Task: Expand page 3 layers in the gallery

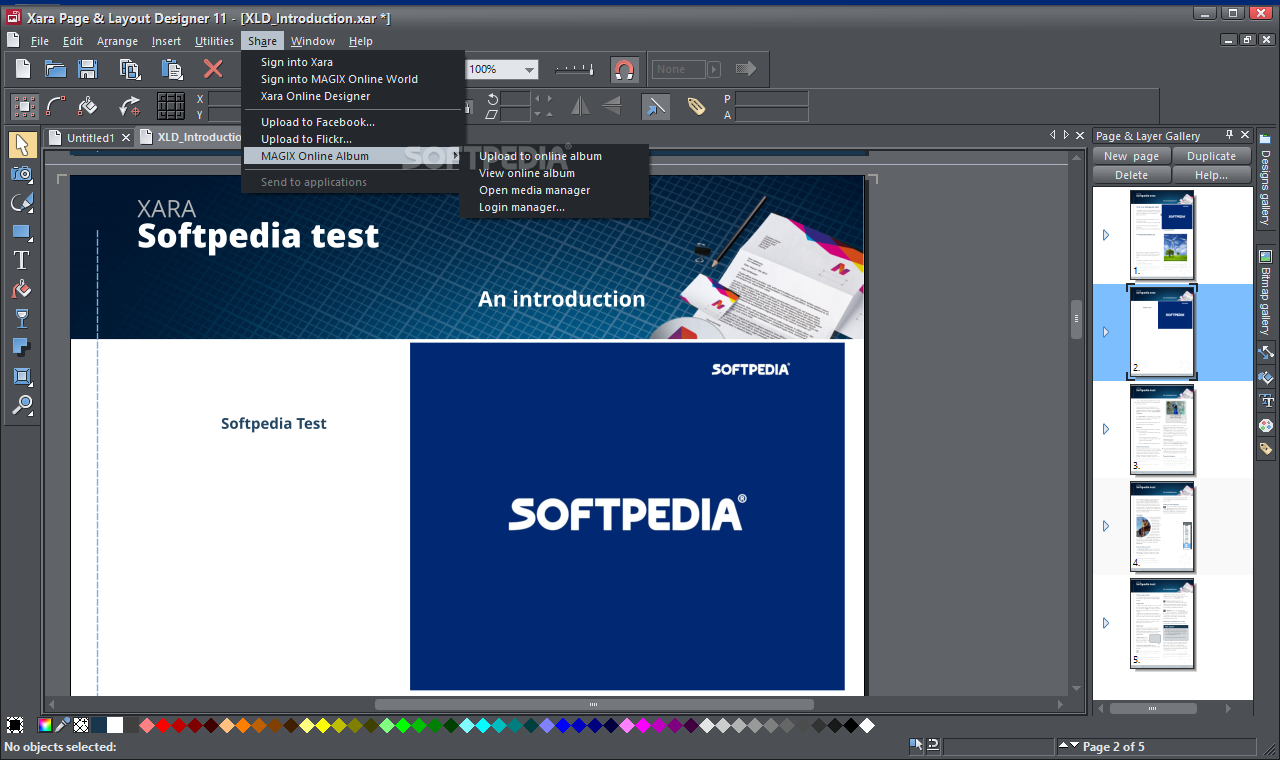Action: pyautogui.click(x=1106, y=429)
